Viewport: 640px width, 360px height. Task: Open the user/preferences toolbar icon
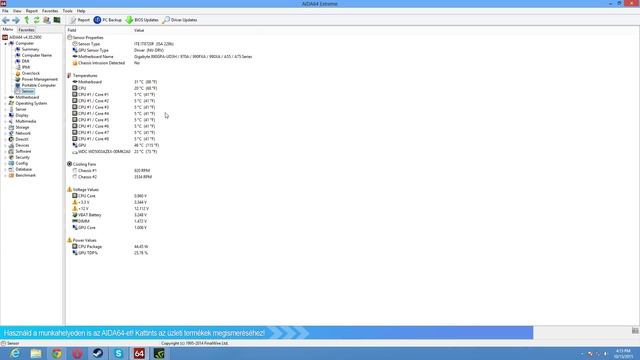[x=47, y=20]
